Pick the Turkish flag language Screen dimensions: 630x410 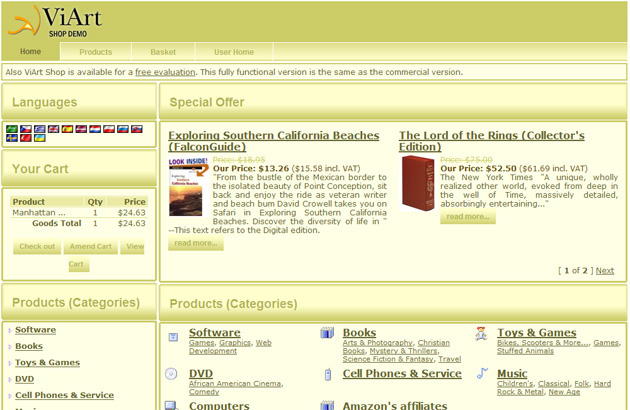pos(26,138)
